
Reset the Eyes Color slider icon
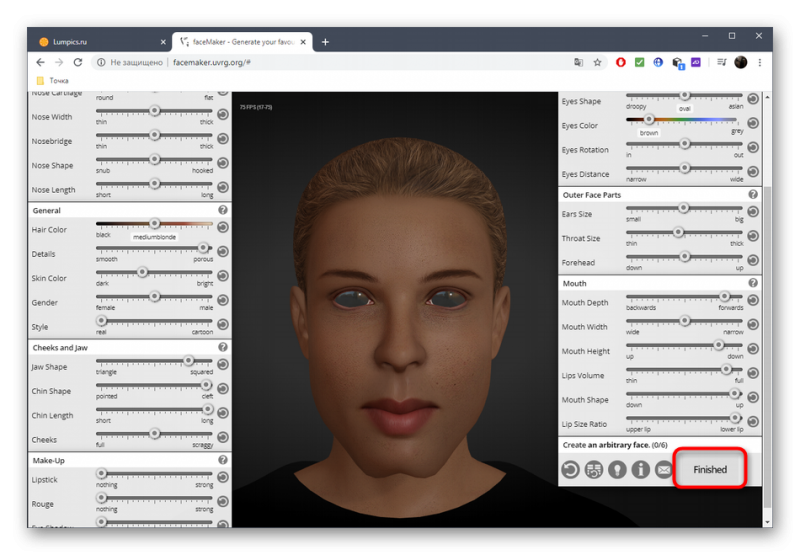753,123
